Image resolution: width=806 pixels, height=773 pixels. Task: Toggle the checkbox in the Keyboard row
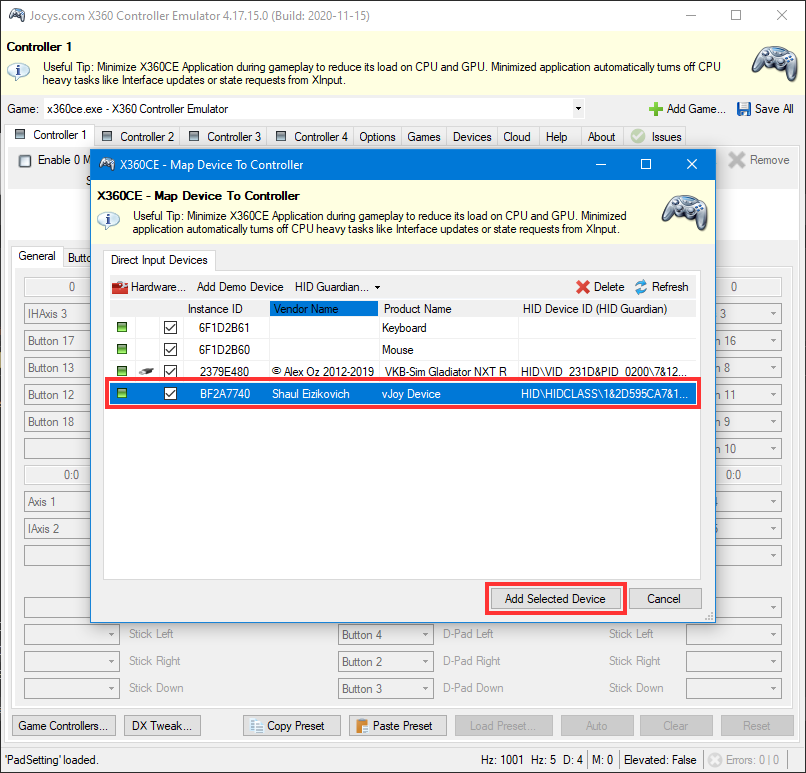[x=170, y=327]
